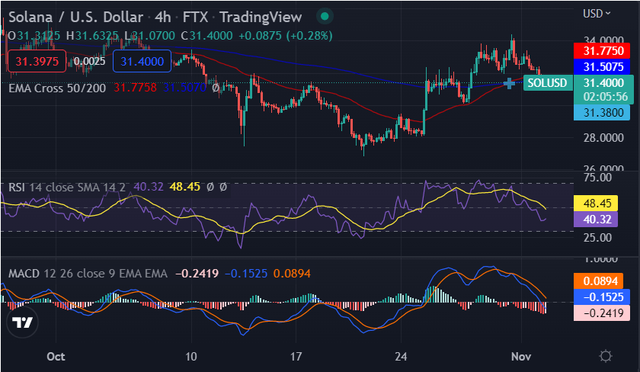Click the 25.00 RSI axis tick

(598, 237)
